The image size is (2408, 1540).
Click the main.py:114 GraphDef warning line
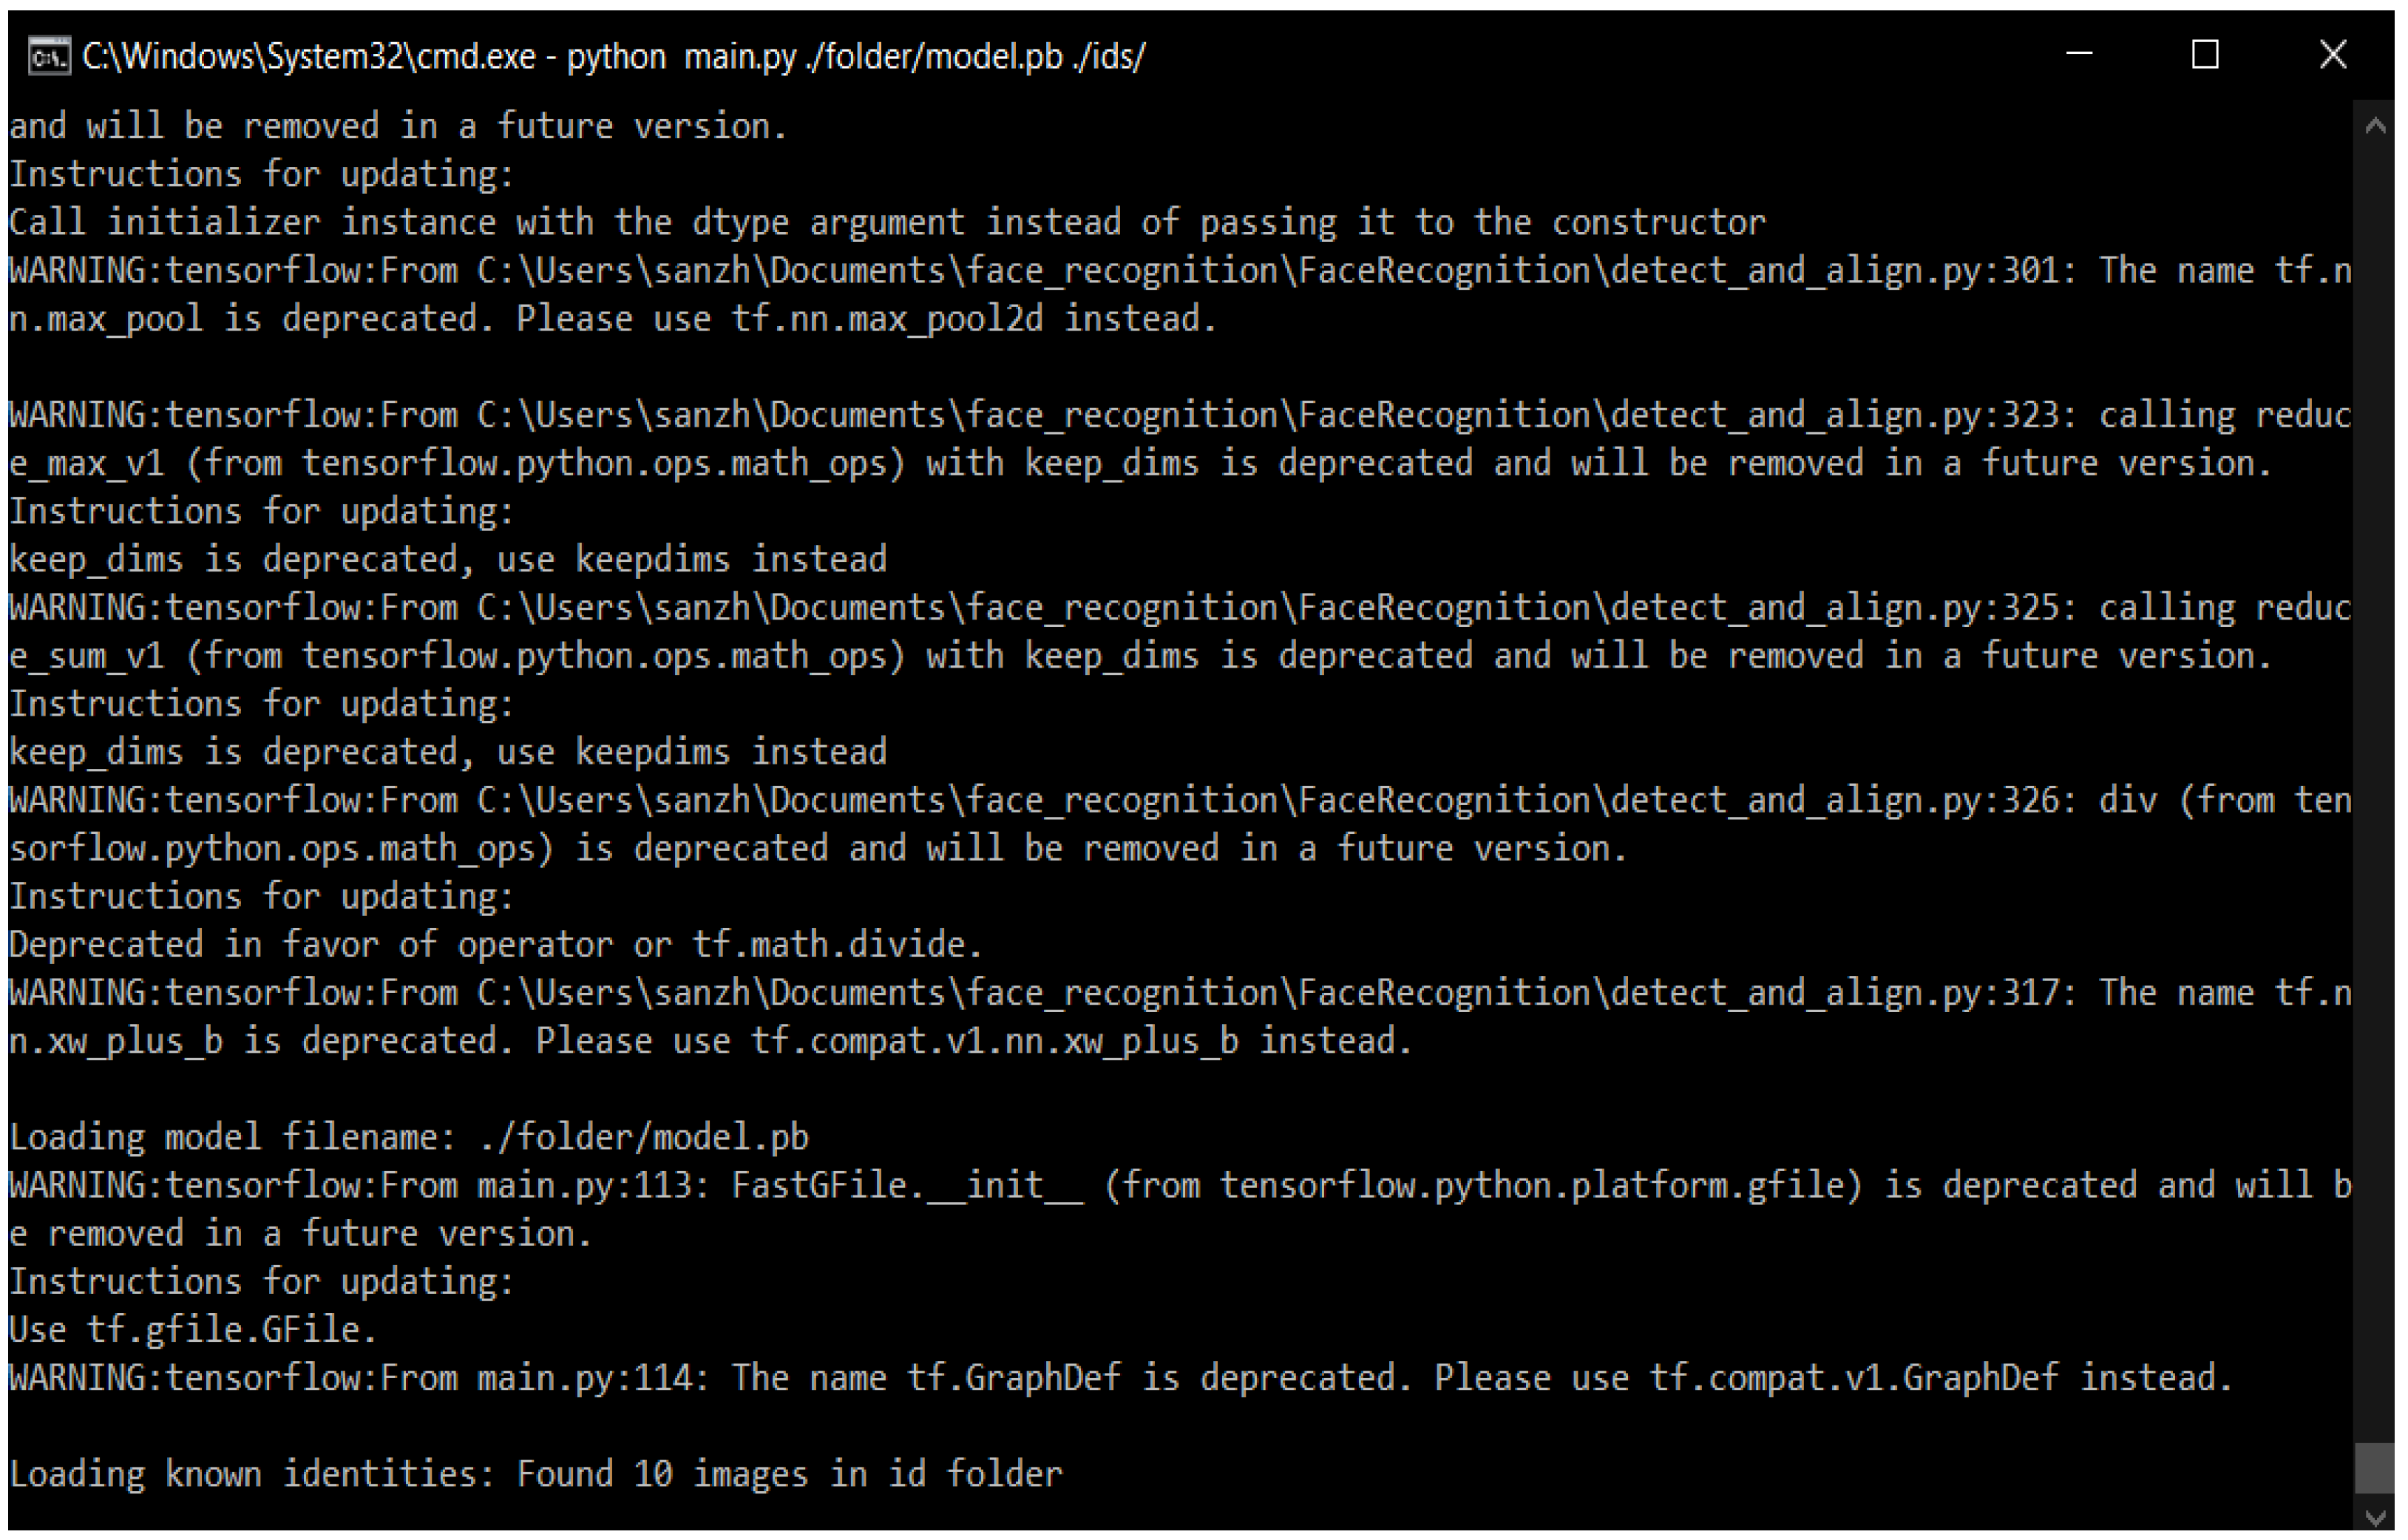pyautogui.click(x=1120, y=1378)
